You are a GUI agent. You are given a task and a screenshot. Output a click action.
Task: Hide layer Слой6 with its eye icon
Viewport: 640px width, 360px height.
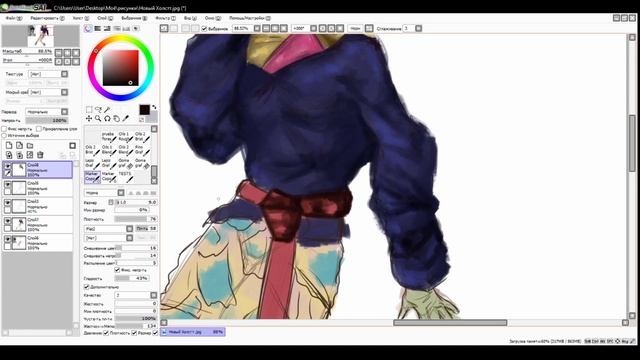[8, 239]
